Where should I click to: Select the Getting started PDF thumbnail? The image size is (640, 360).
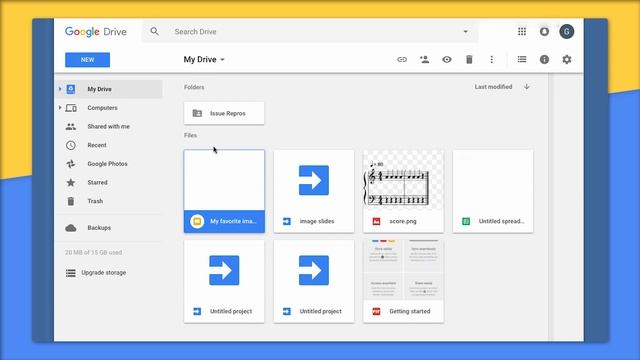pos(403,270)
